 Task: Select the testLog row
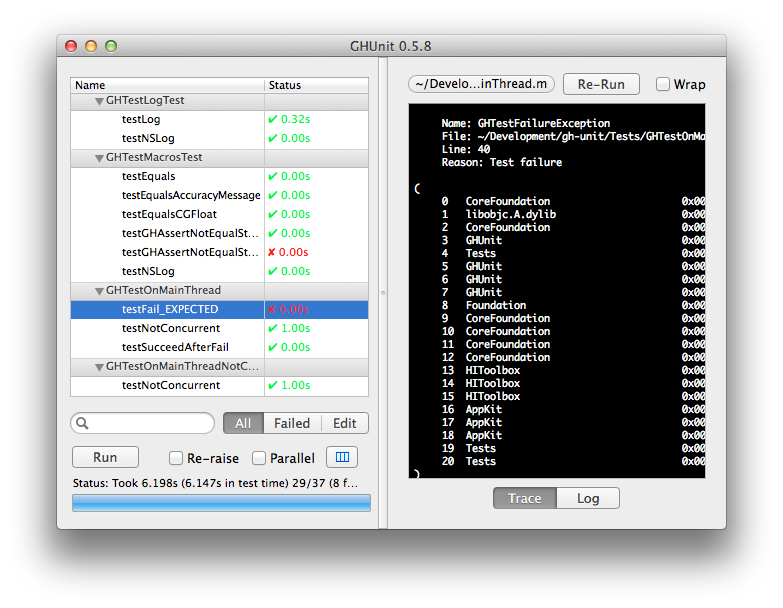(220, 119)
